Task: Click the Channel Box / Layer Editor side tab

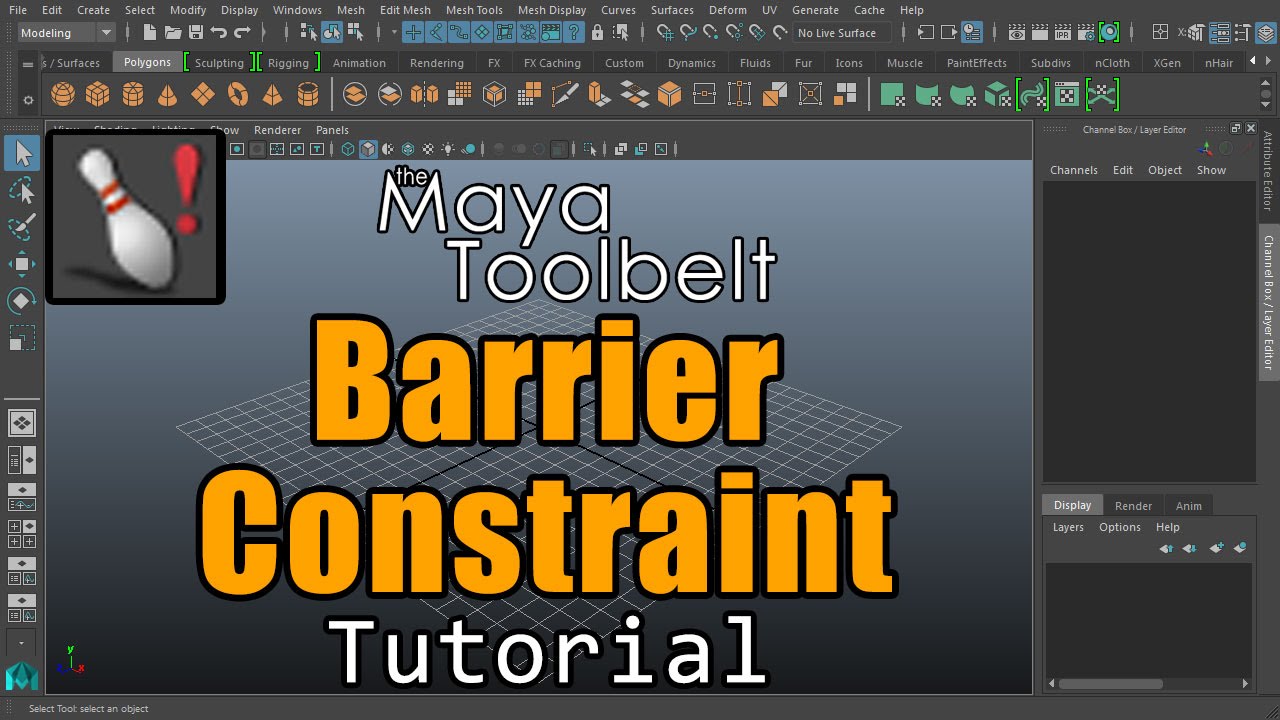Action: (x=1268, y=302)
